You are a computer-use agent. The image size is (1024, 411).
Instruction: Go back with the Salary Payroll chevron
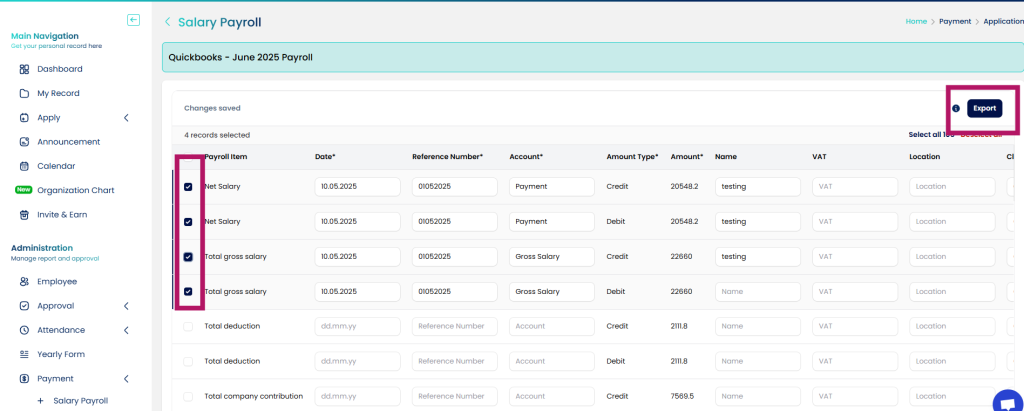(167, 22)
